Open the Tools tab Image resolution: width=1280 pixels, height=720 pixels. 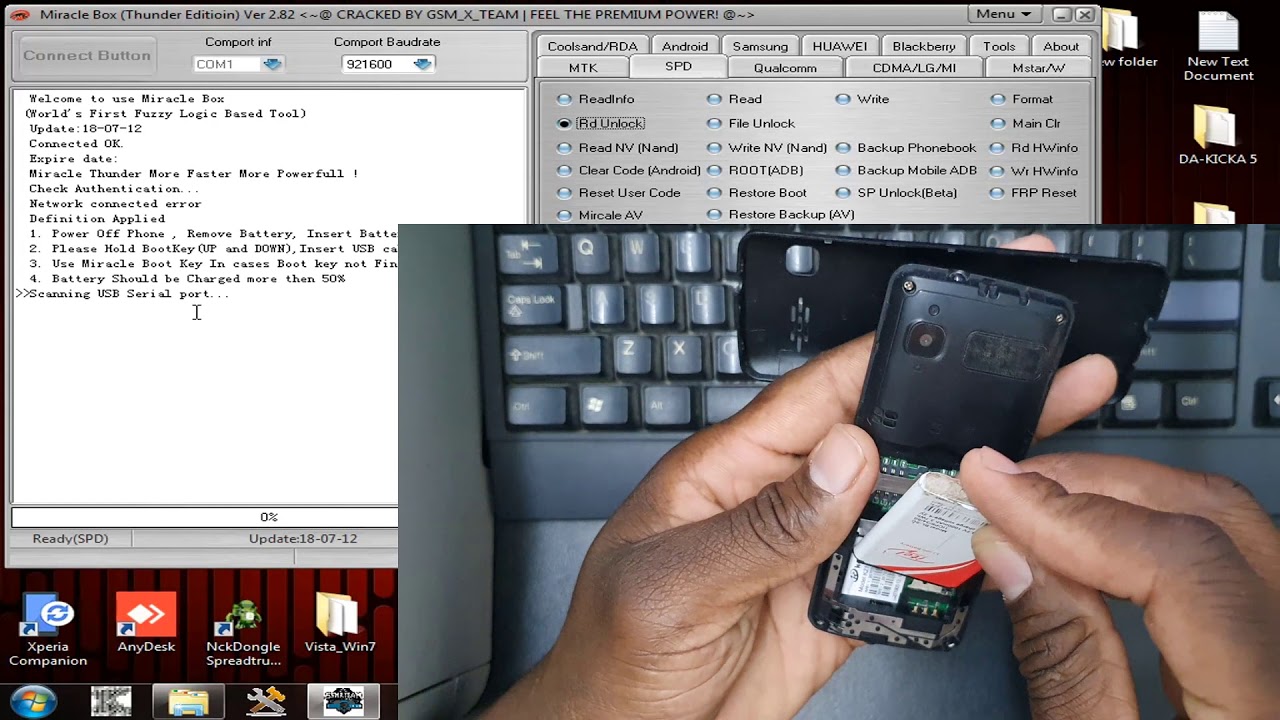point(999,46)
